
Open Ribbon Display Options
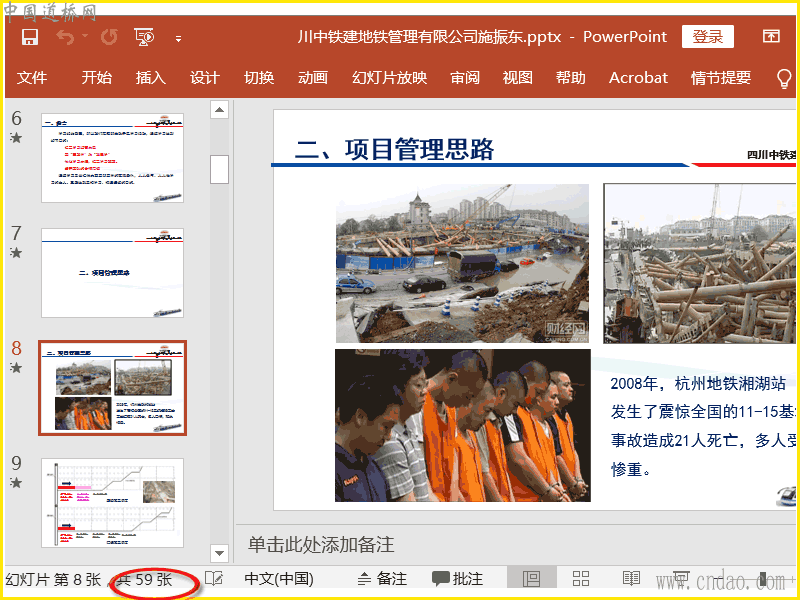(x=771, y=37)
